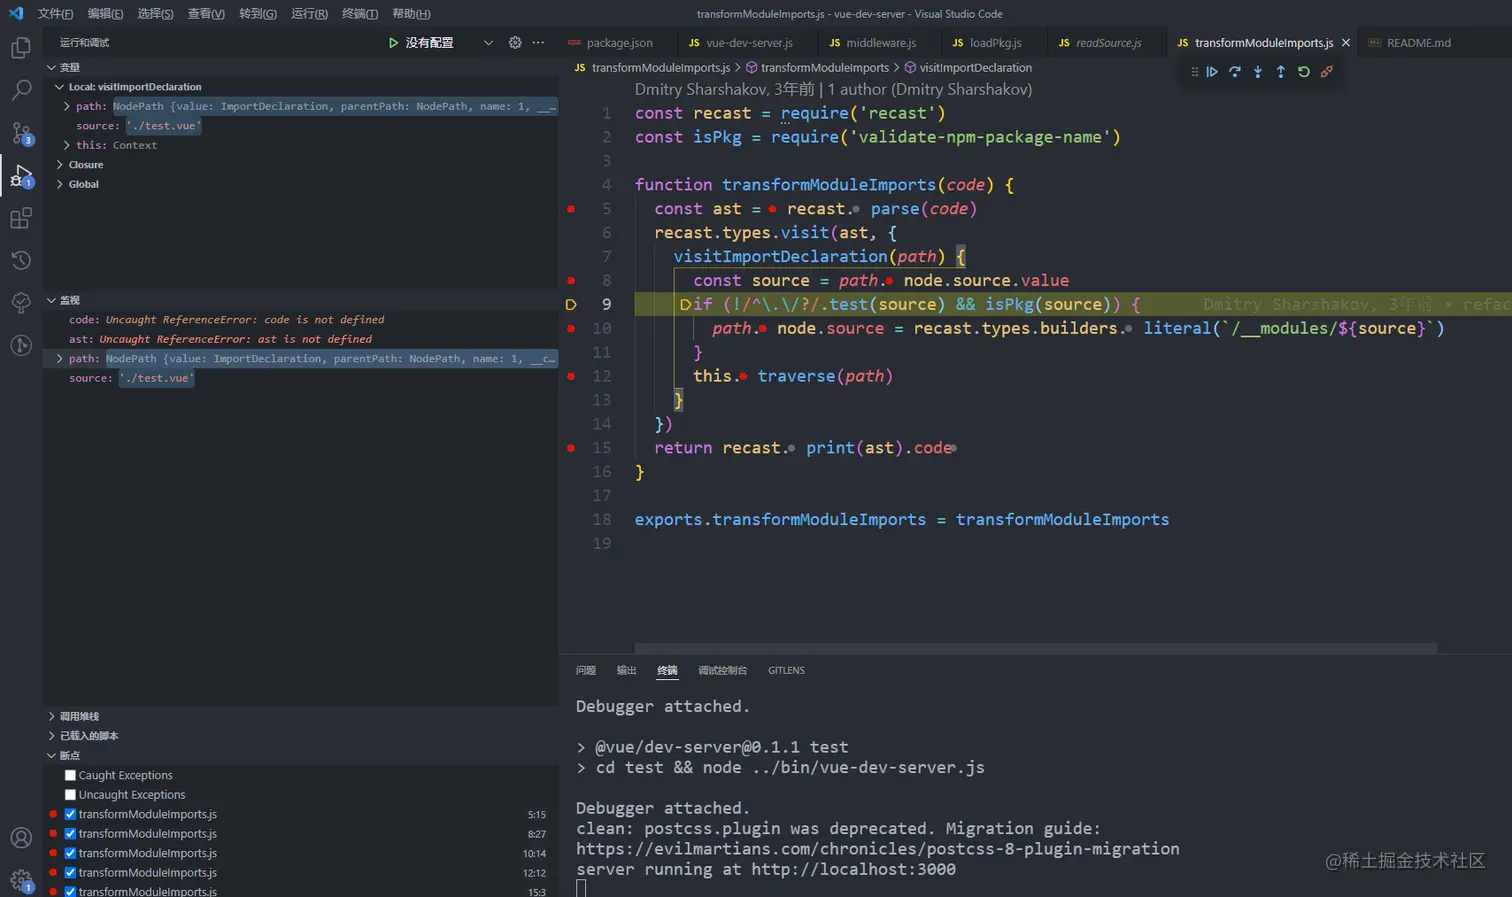Toggle the Caught Exceptions checkbox
The image size is (1512, 897).
coord(70,775)
